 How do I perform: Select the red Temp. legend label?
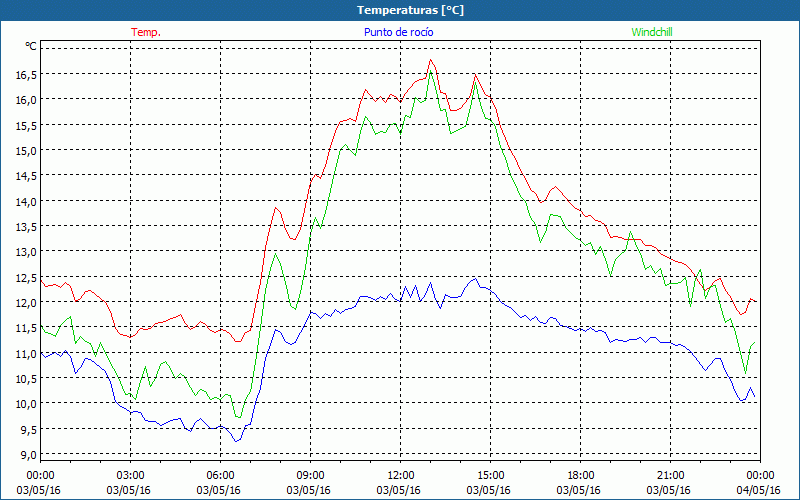146,32
